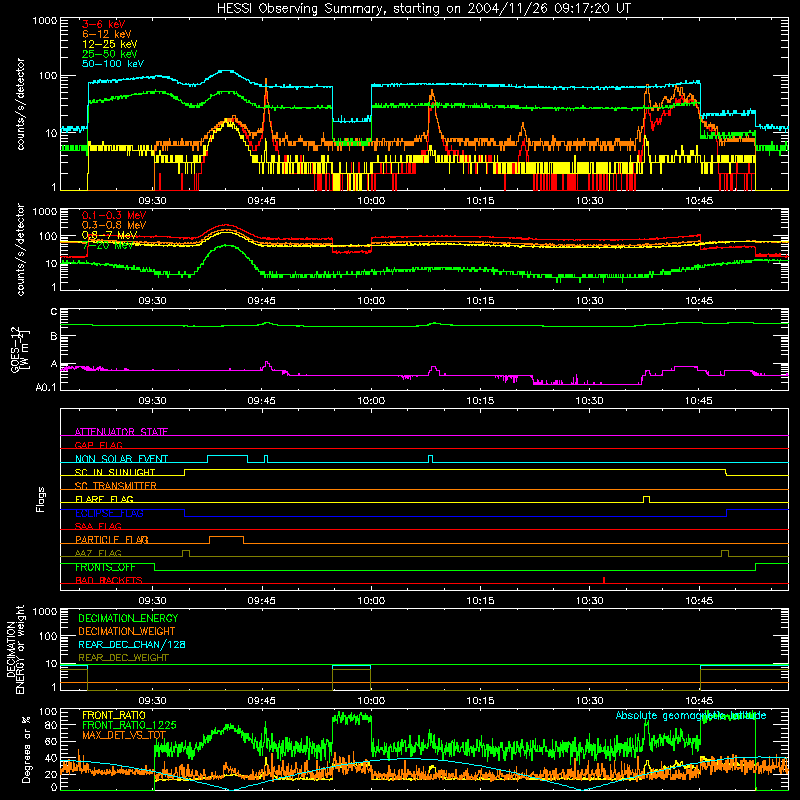Click the Flags panel axis title
The height and width of the screenshot is (800, 800).
pos(40,499)
